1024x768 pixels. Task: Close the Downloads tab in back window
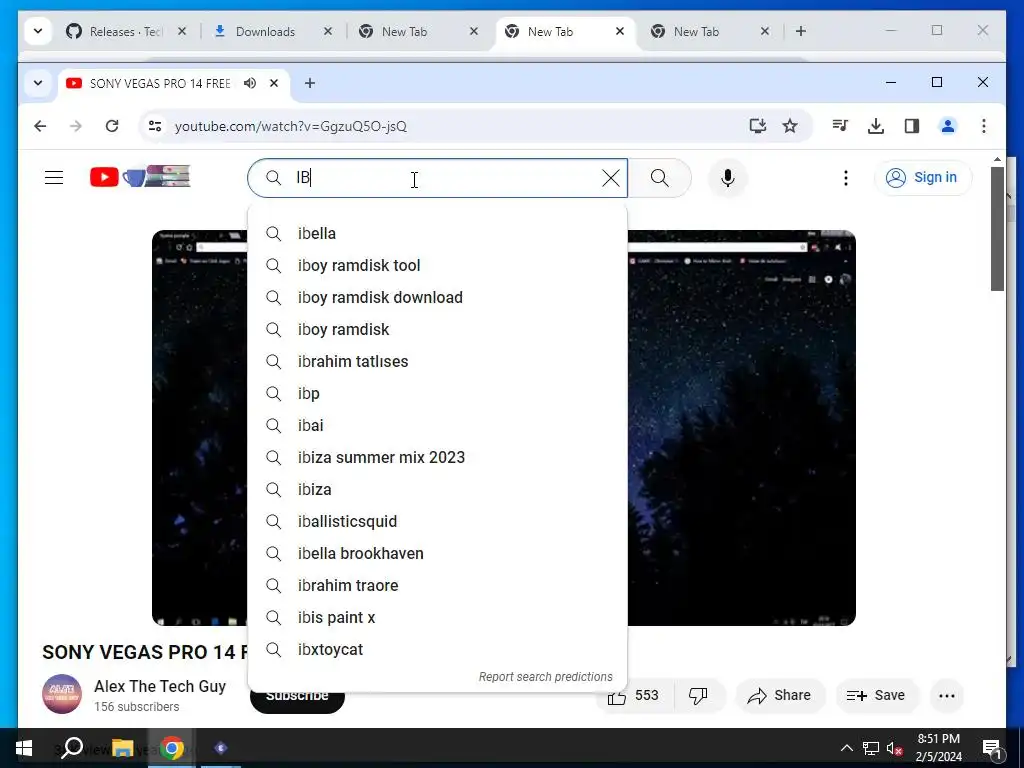328,31
